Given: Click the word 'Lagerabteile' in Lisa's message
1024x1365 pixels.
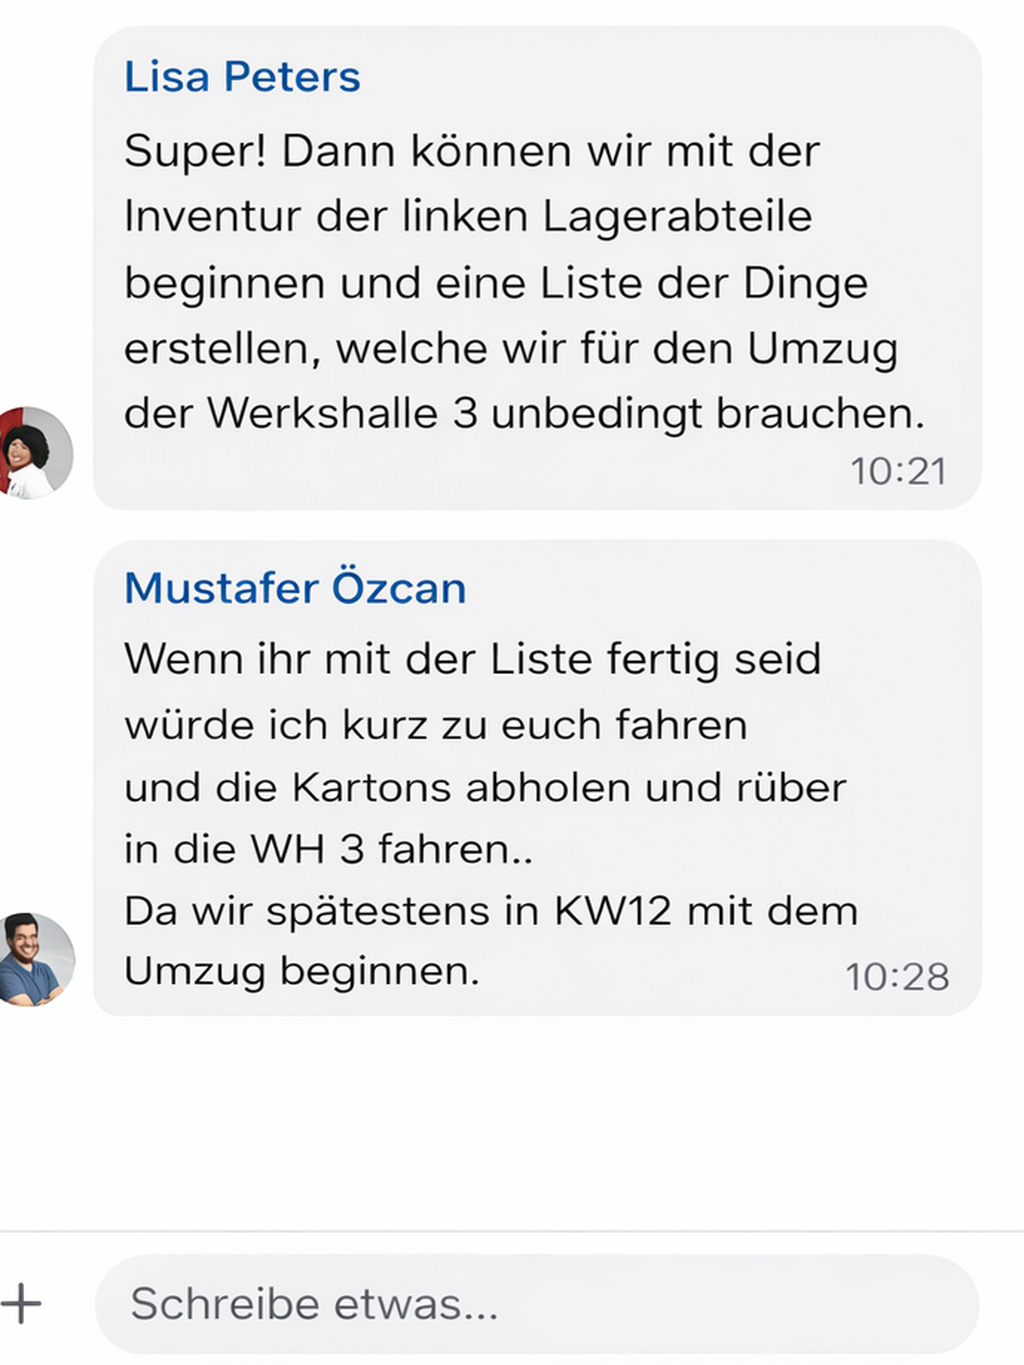Looking at the screenshot, I should click(x=677, y=217).
